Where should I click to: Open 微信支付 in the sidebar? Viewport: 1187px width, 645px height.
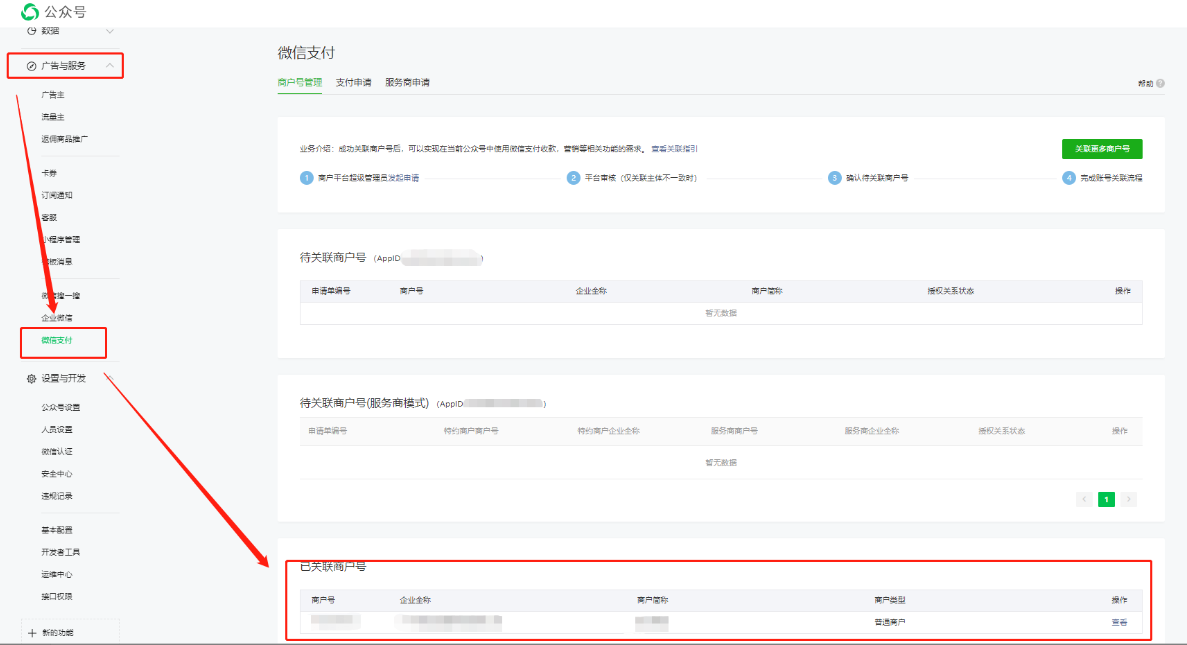[x=57, y=340]
